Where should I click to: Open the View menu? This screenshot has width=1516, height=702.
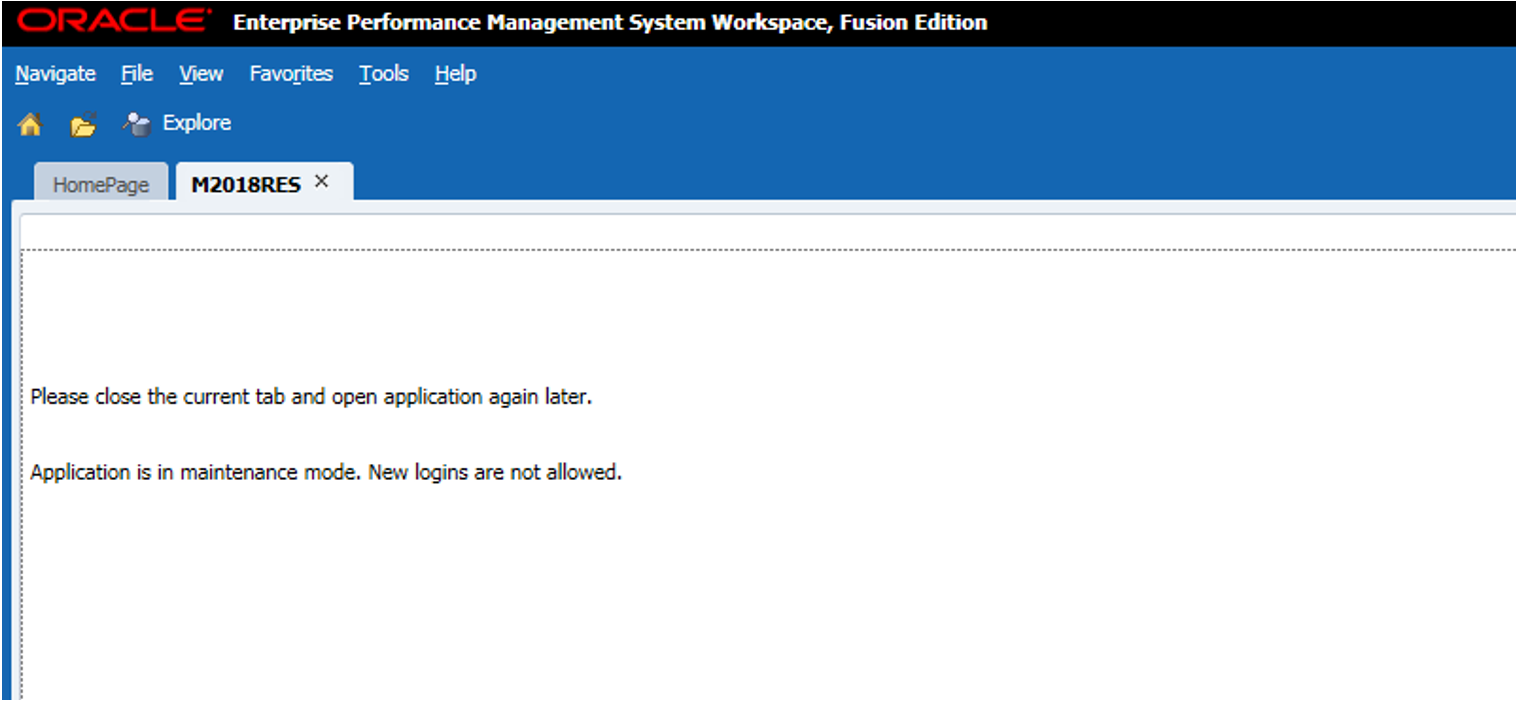(x=201, y=74)
